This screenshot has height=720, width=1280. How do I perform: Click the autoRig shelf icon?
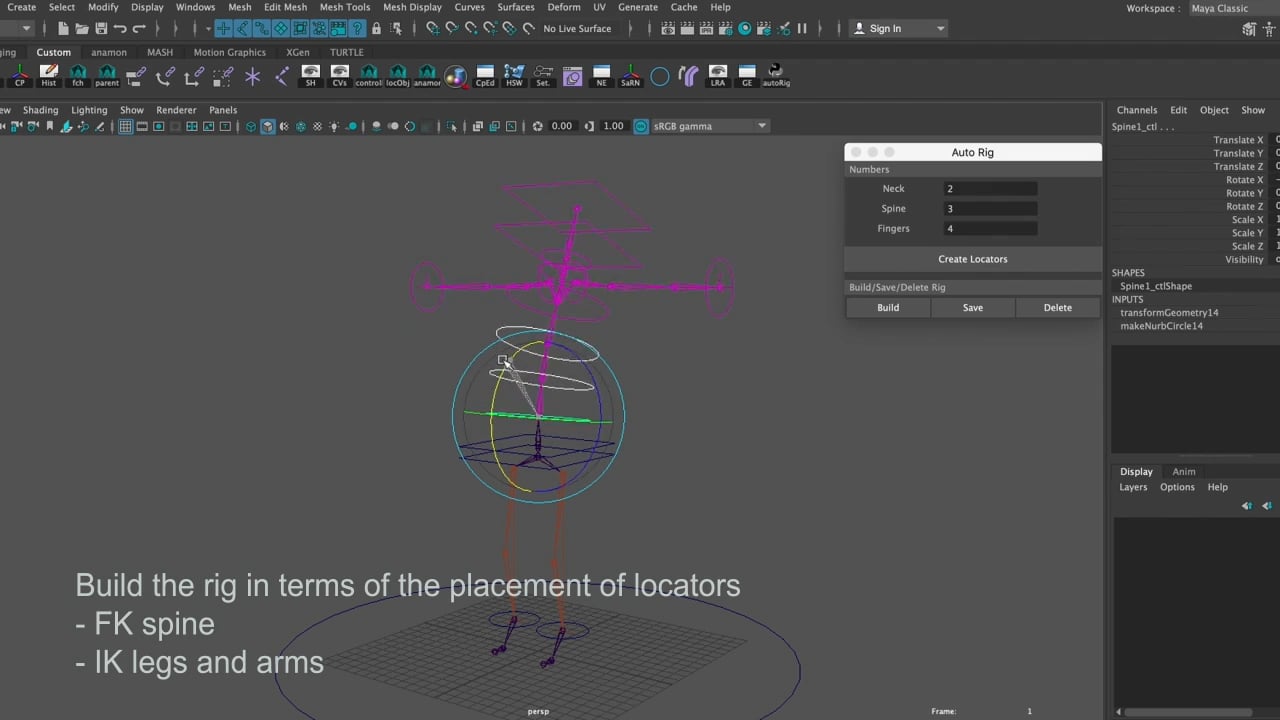[776, 75]
